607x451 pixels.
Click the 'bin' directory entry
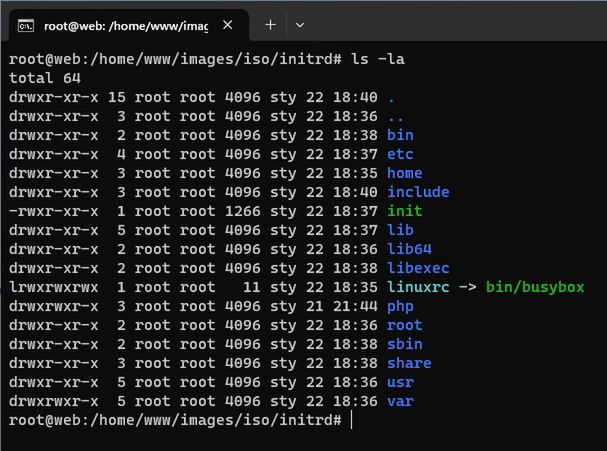pyautogui.click(x=399, y=135)
